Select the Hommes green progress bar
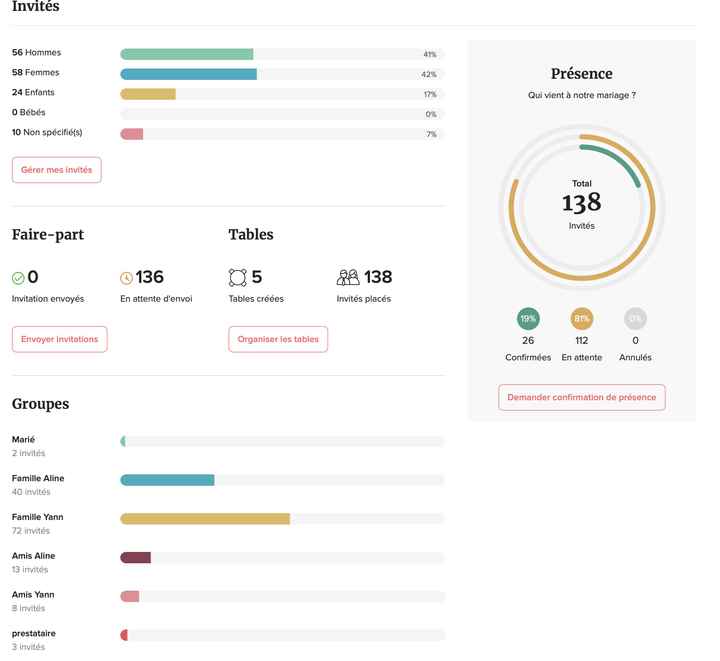The height and width of the screenshot is (661, 720). tap(187, 54)
